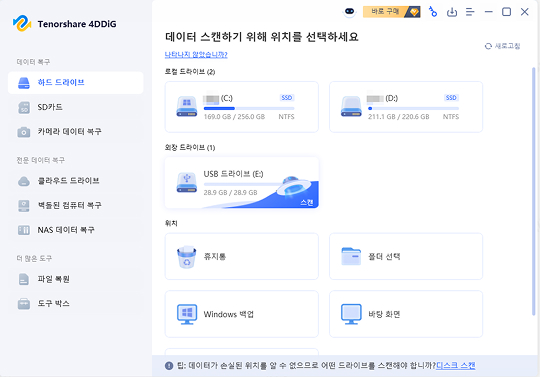Click the file repair document icon
The height and width of the screenshot is (377, 540).
[x=24, y=279]
